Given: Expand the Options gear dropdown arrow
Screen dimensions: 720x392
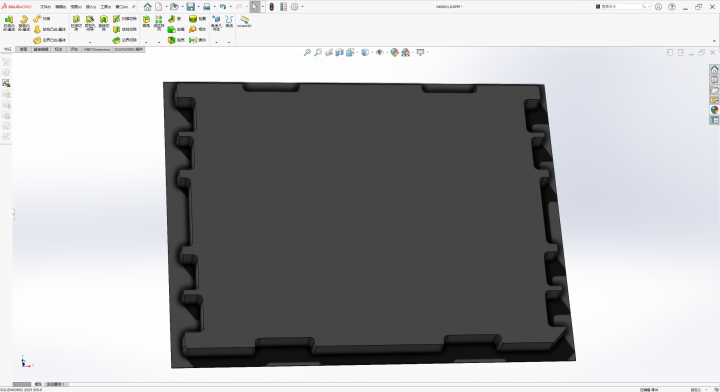Looking at the screenshot, I should coord(302,7).
